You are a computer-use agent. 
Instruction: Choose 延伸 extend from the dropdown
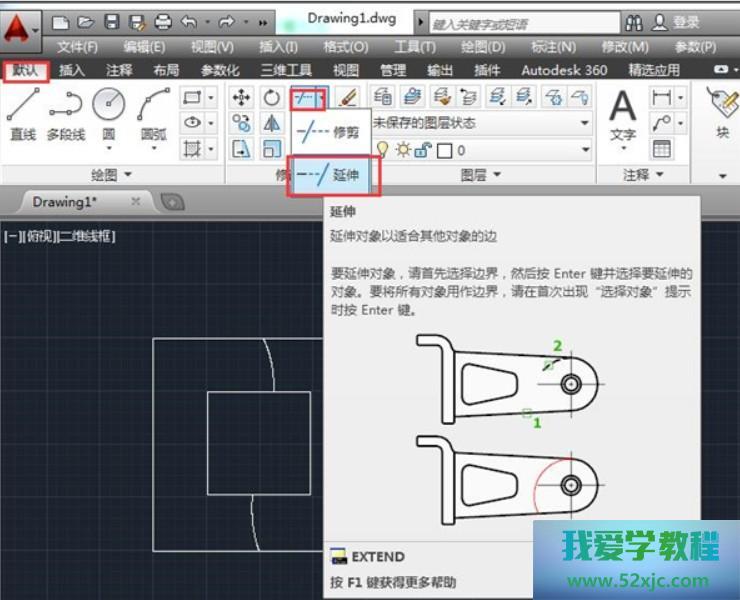[334, 175]
